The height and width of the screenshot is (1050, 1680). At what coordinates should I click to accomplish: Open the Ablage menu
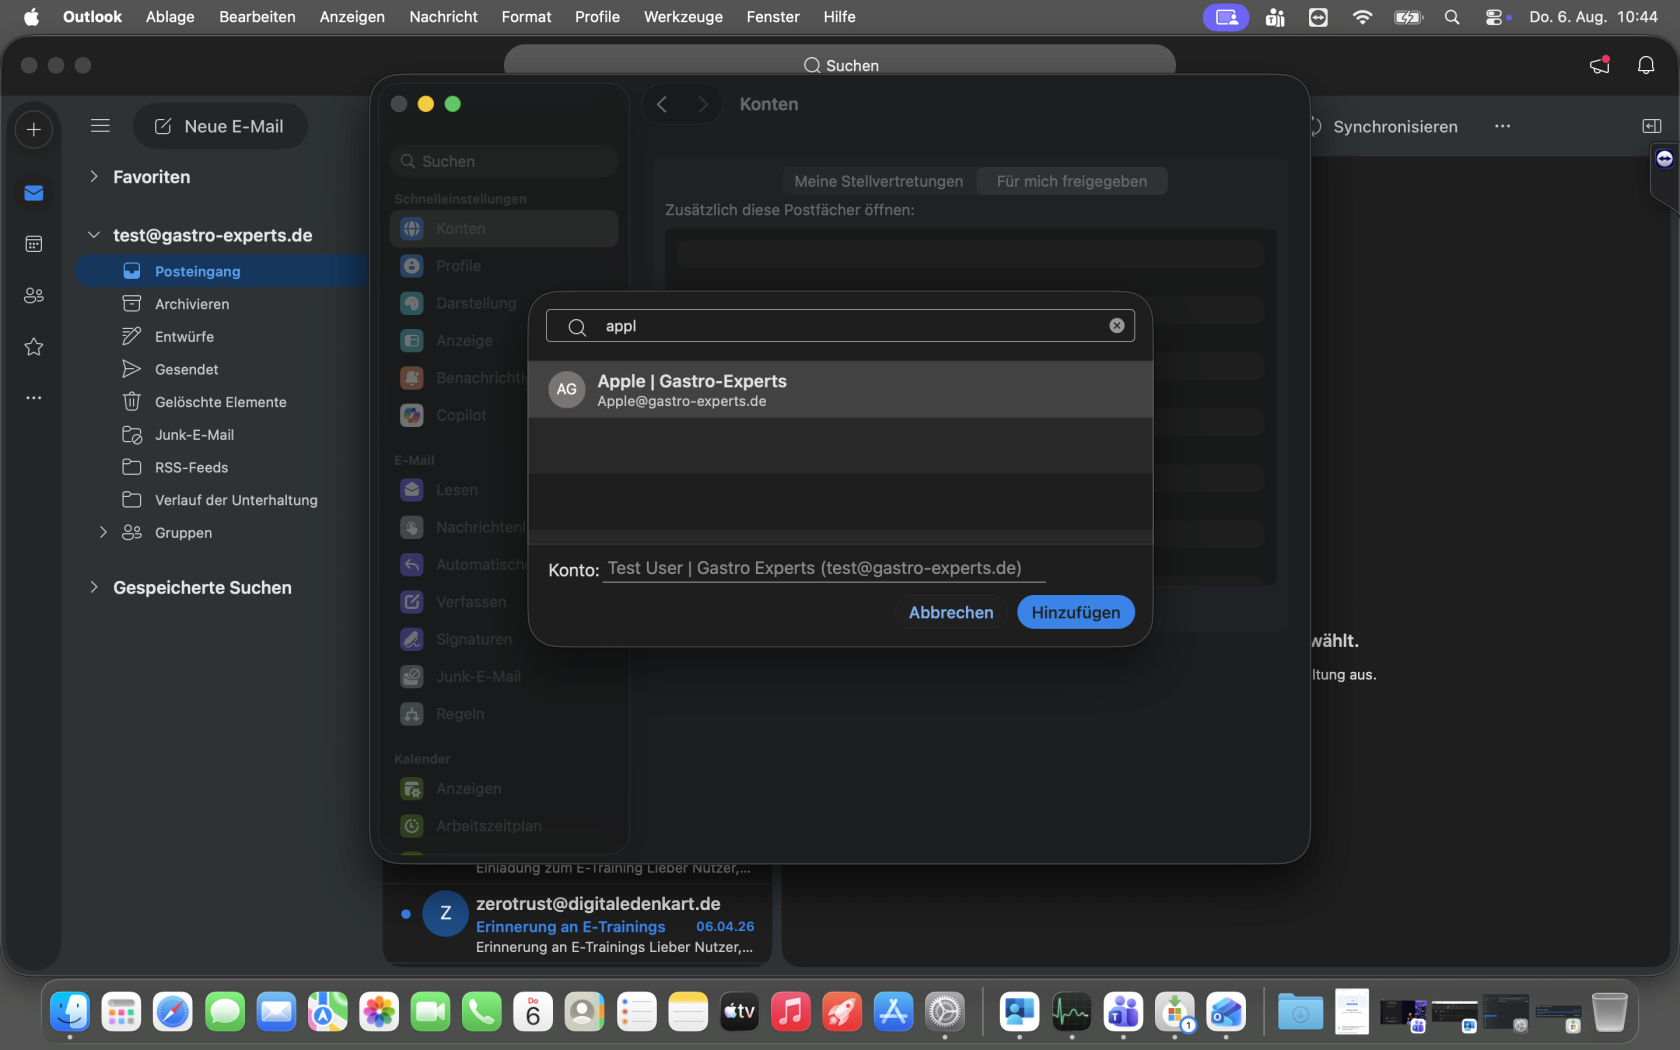coord(170,17)
